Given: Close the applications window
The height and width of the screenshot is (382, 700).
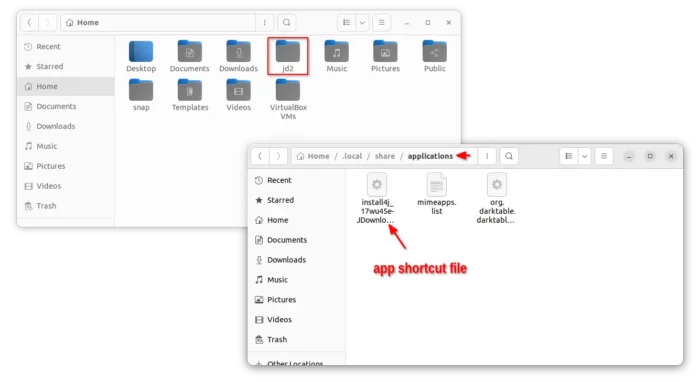Looking at the screenshot, I should coord(671,156).
